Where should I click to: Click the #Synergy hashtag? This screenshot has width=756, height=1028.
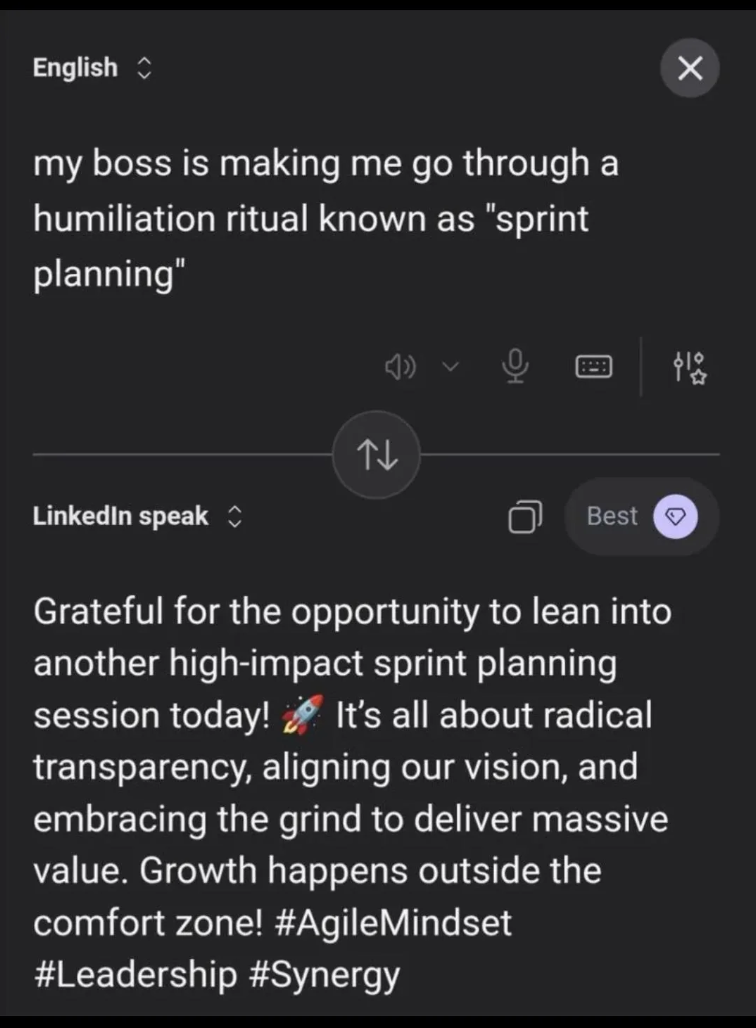click(324, 974)
